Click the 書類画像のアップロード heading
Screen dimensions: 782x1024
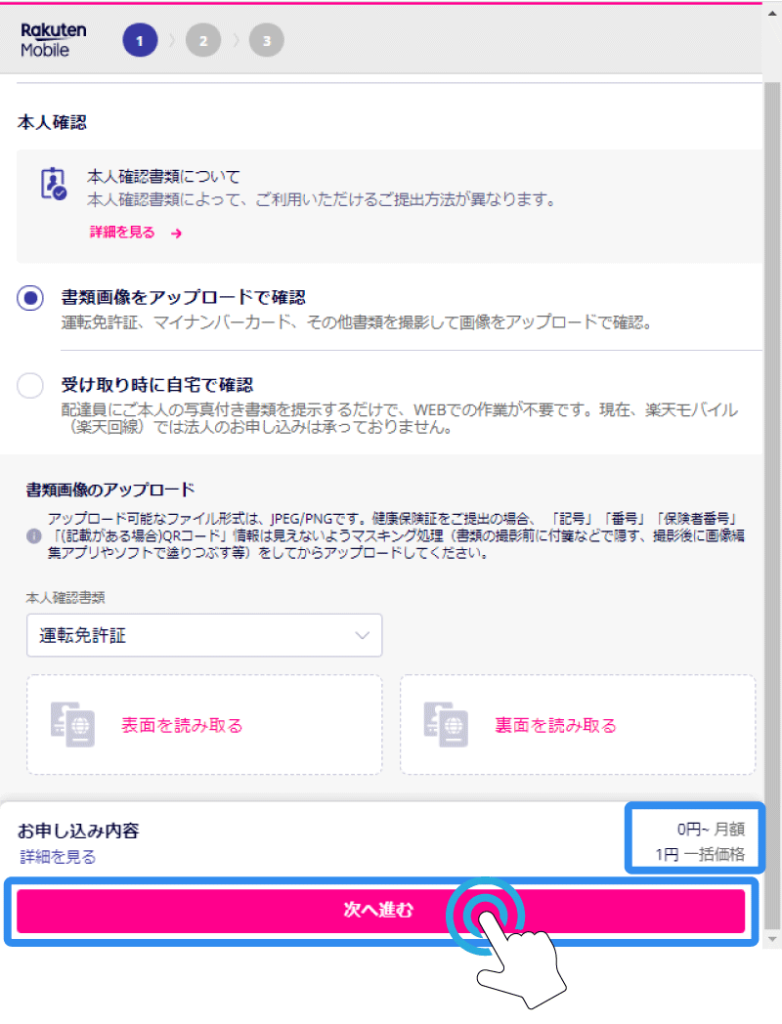click(x=110, y=489)
